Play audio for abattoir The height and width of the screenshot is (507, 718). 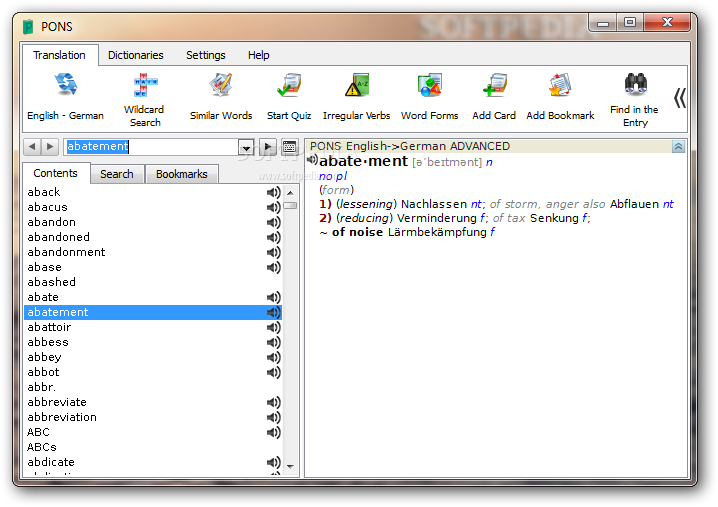(273, 327)
